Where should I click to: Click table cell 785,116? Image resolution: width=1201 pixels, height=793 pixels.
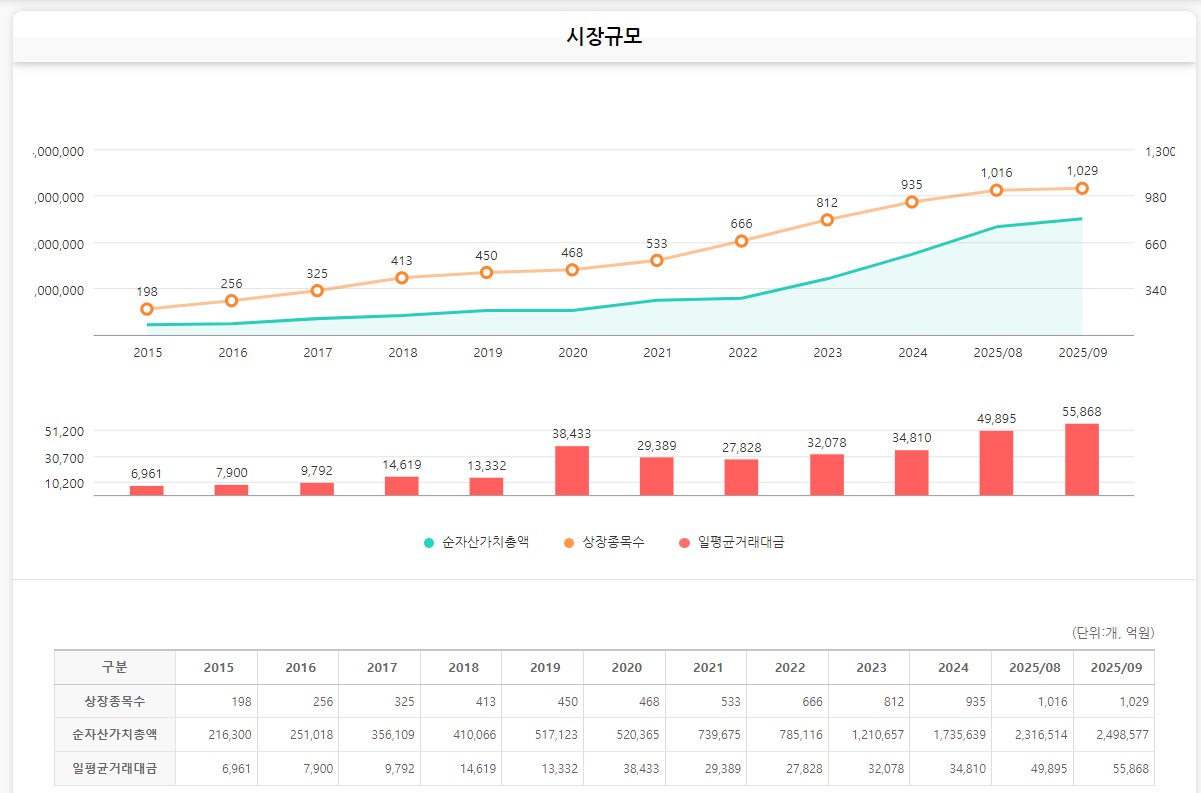788,735
